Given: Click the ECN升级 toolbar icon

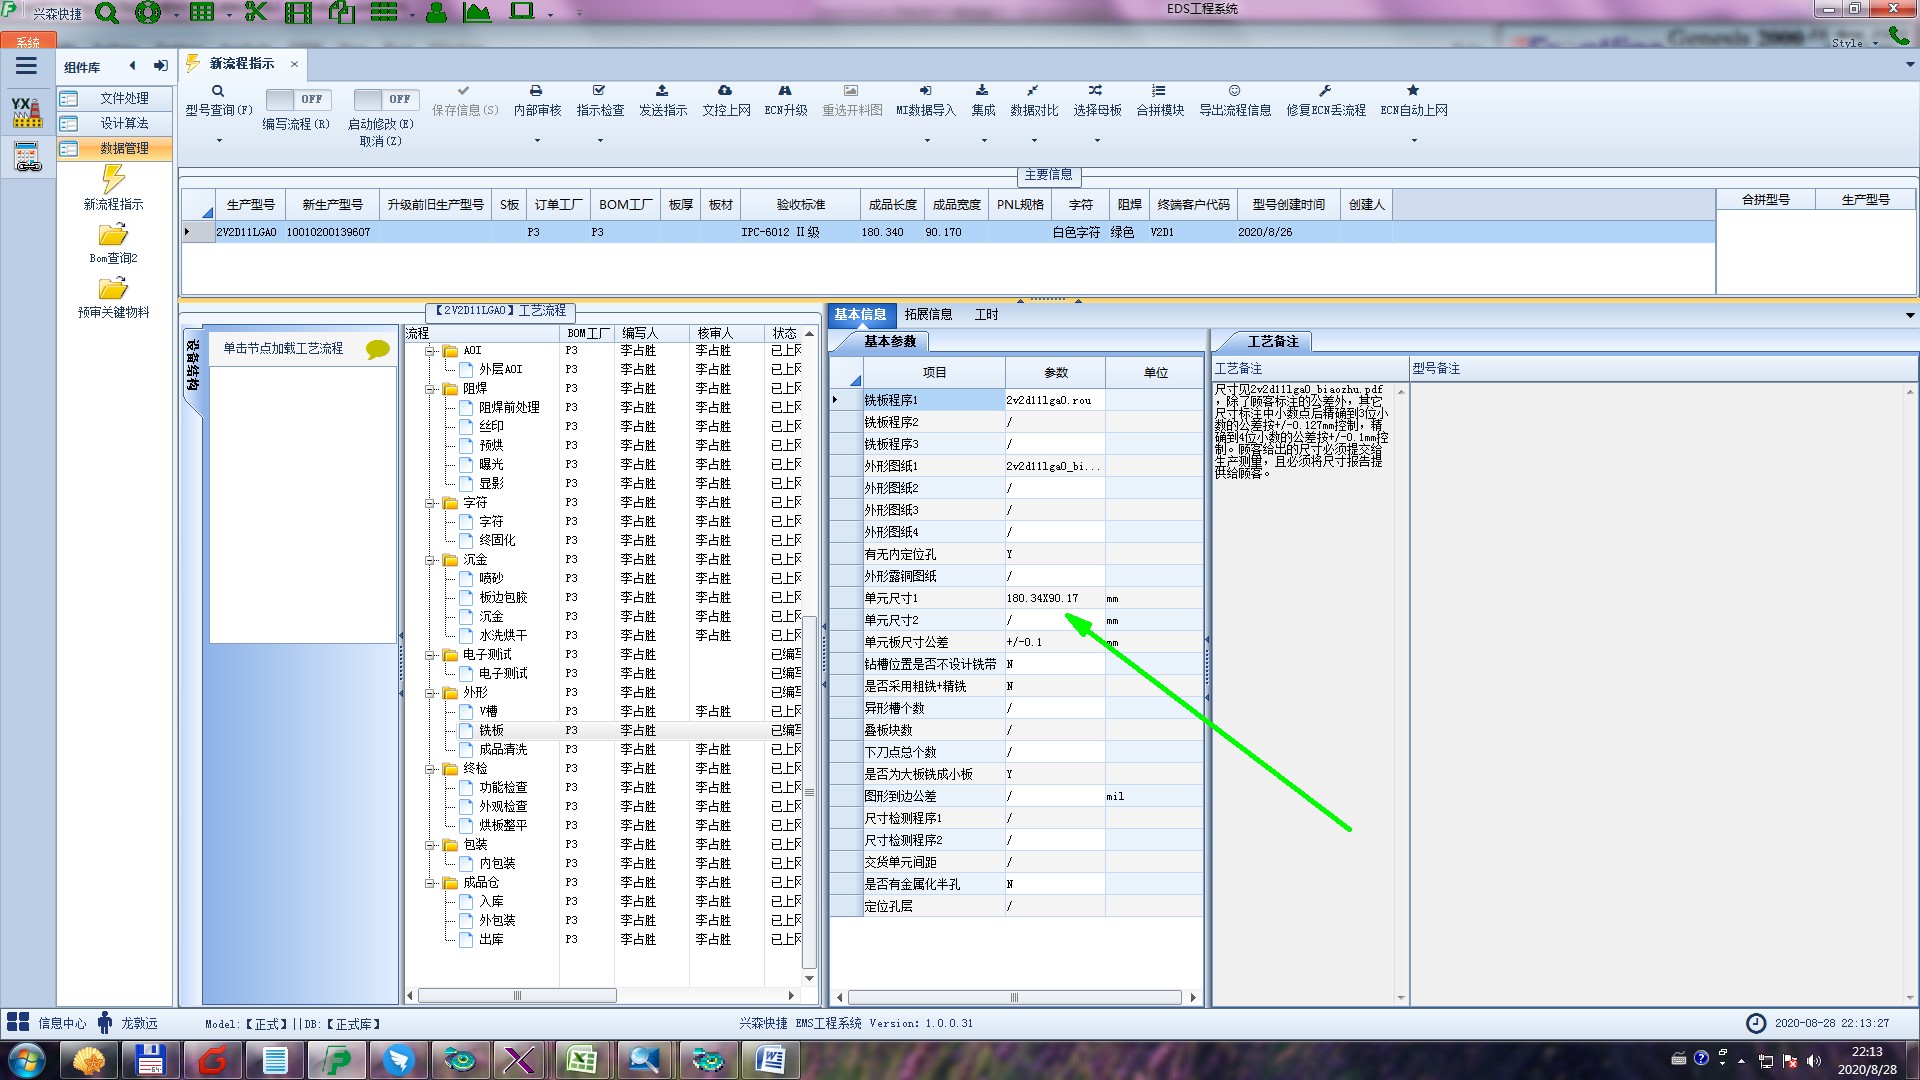Looking at the screenshot, I should pyautogui.click(x=785, y=91).
